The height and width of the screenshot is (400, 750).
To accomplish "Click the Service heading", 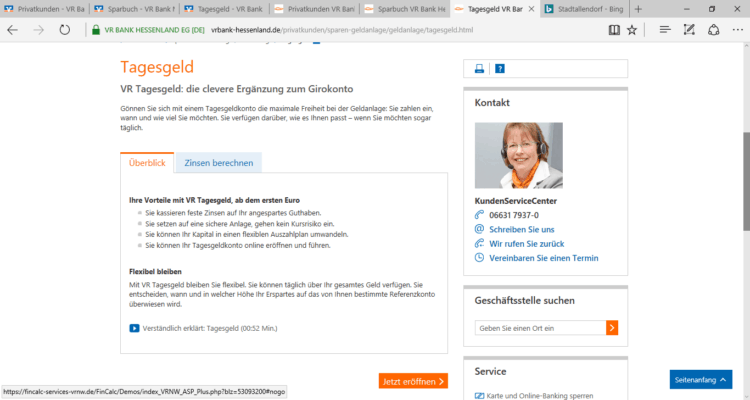I will click(x=490, y=371).
